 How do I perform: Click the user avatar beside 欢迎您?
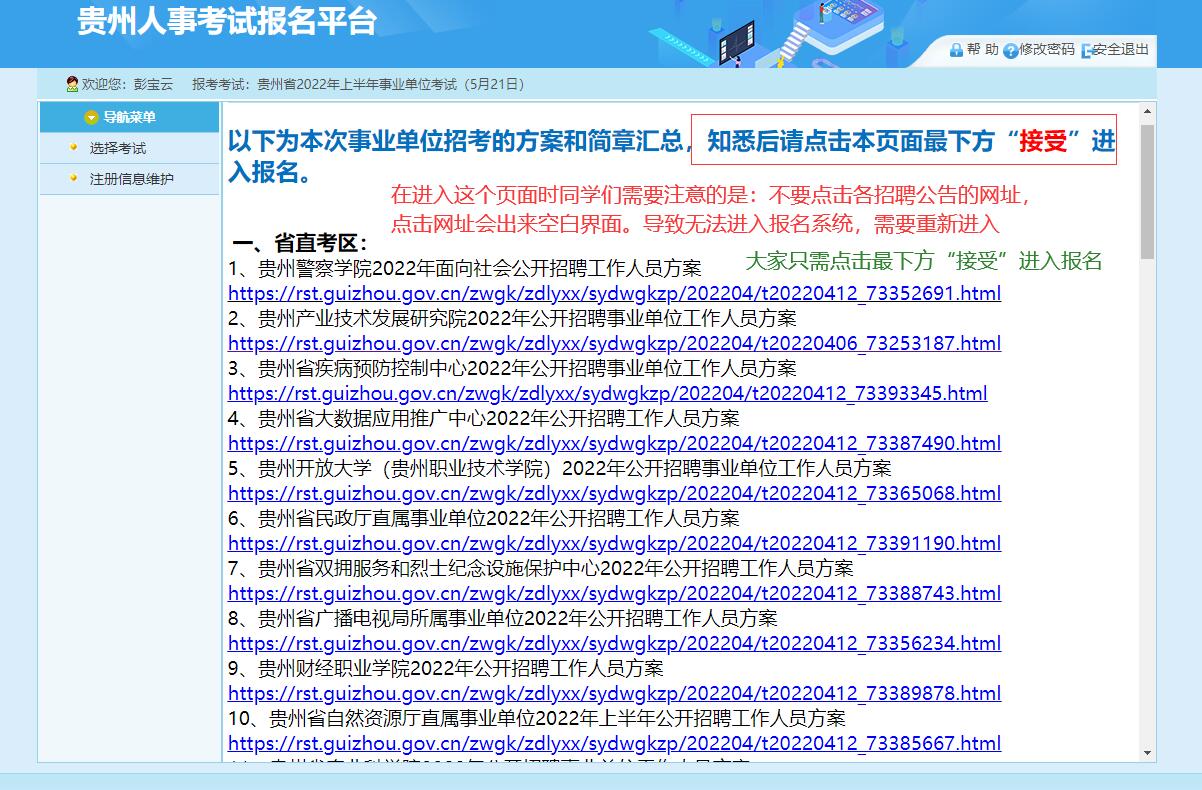(x=71, y=84)
